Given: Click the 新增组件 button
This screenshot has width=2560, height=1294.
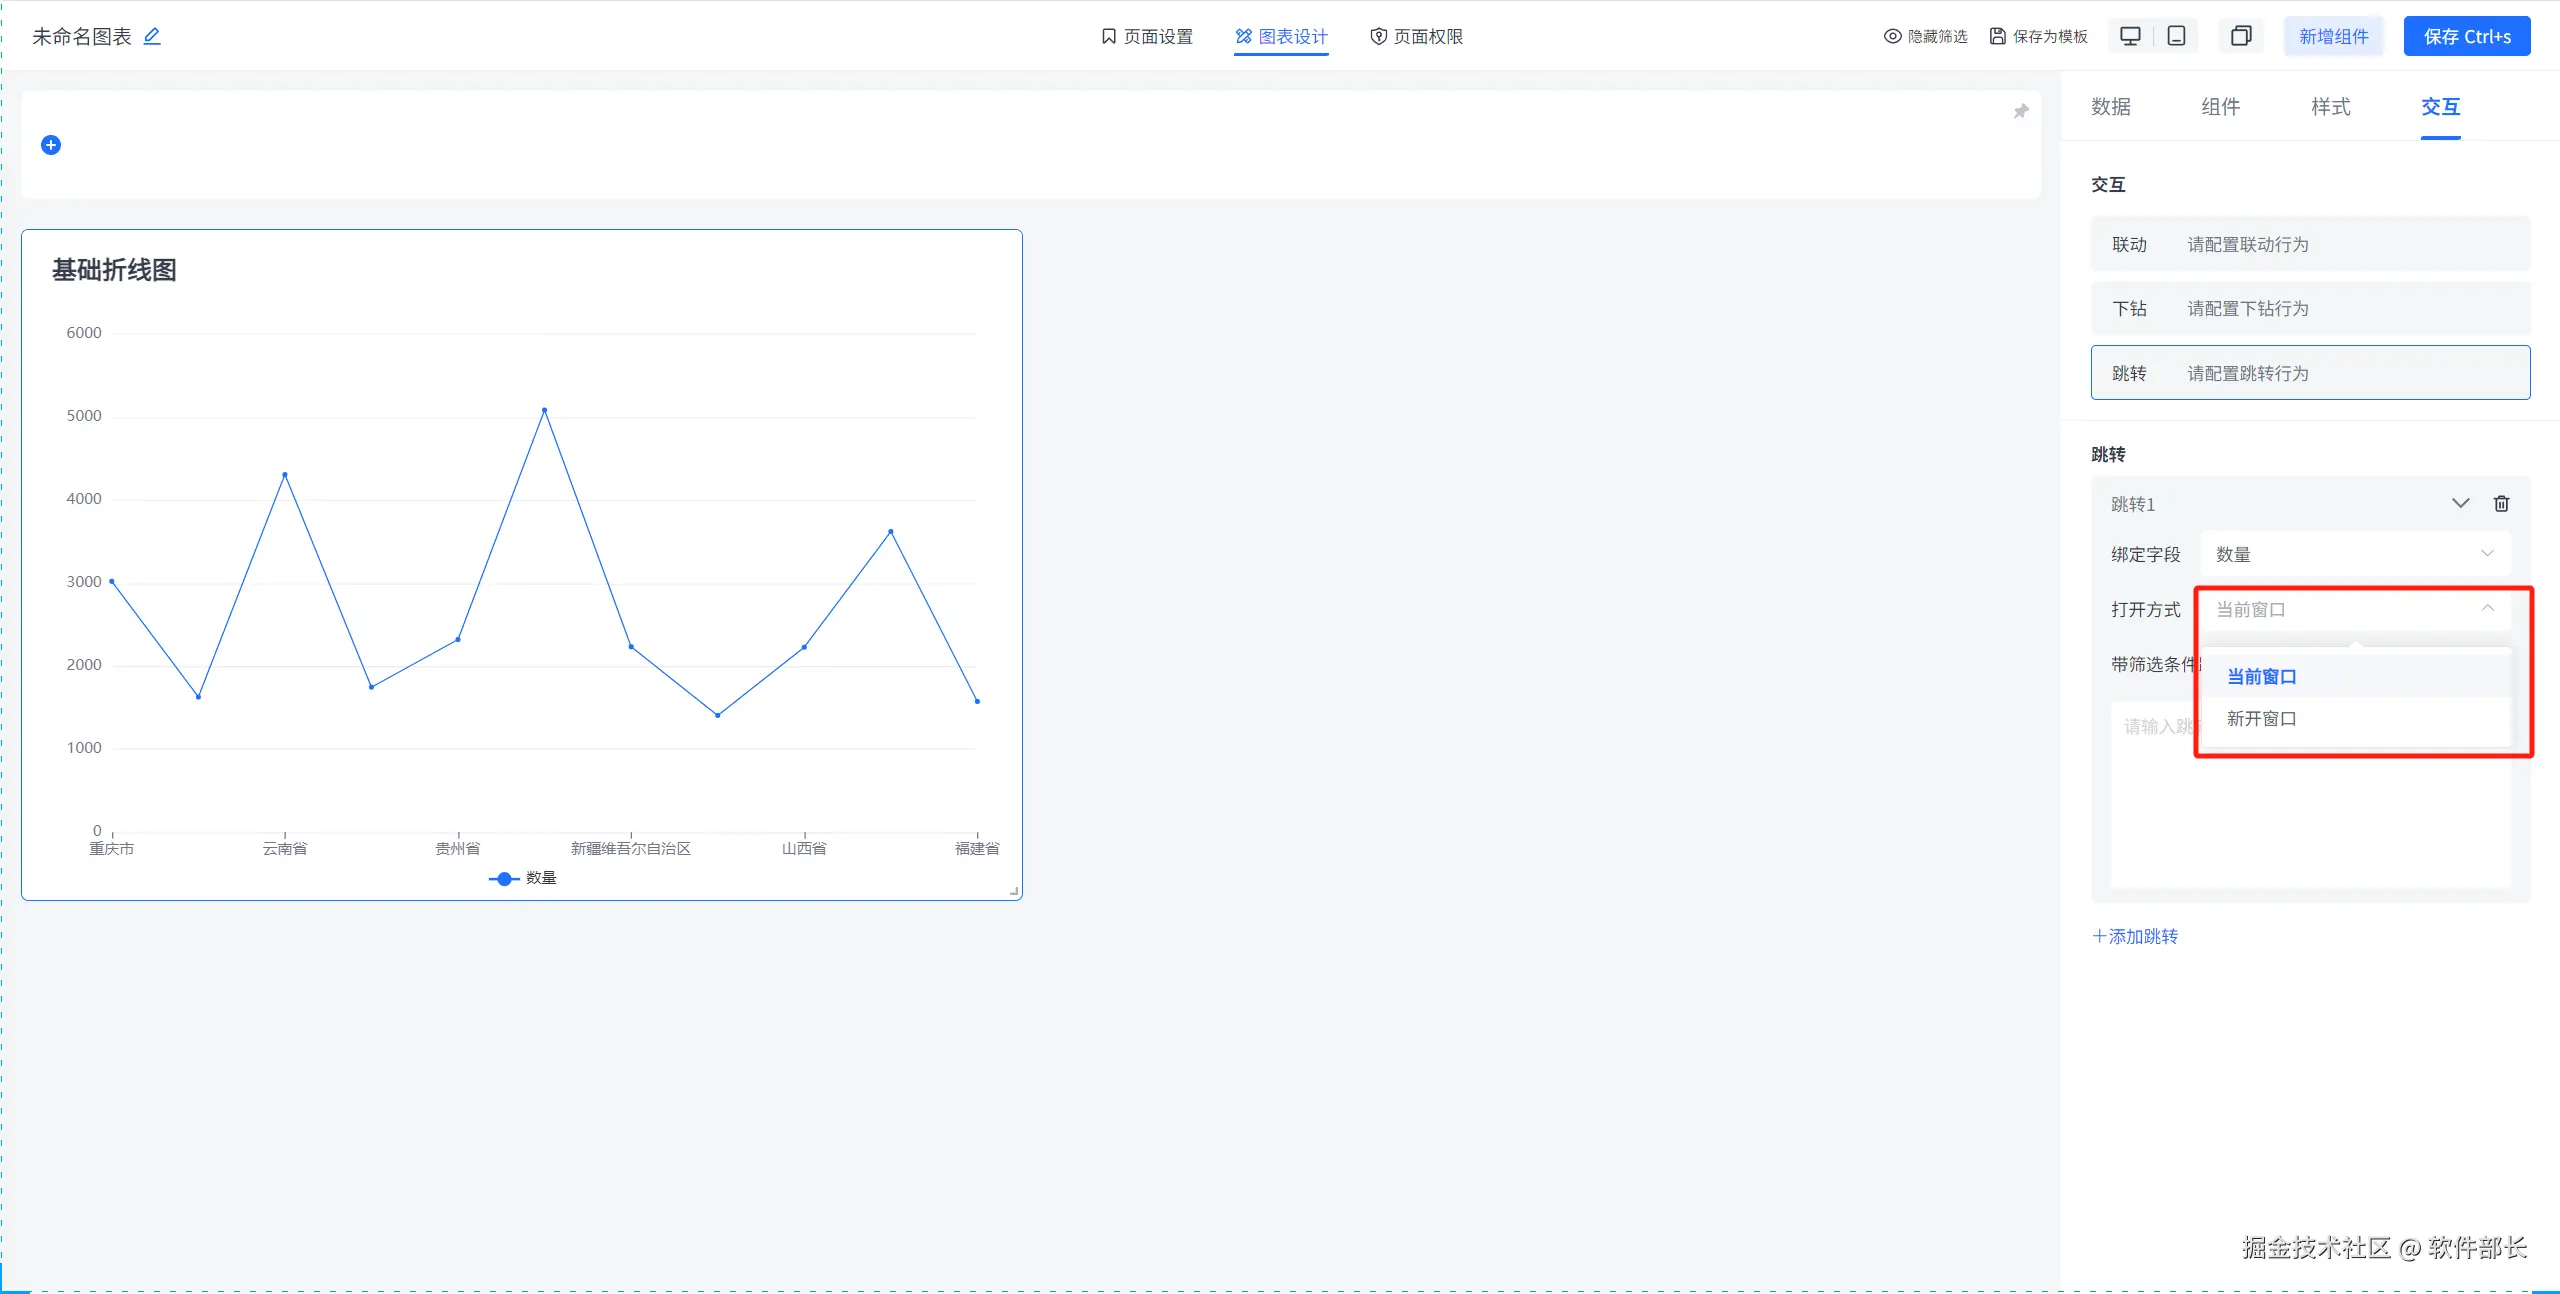Looking at the screenshot, I should [2333, 37].
